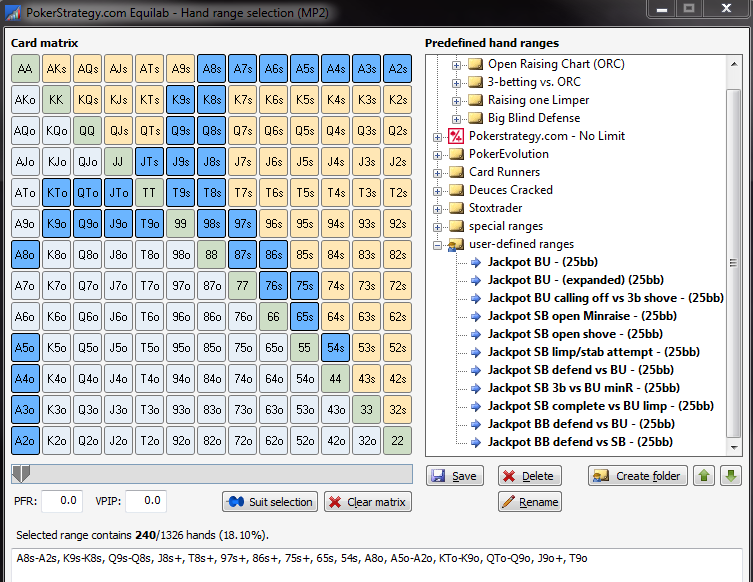The height and width of the screenshot is (582, 753).
Task: Move range up with green arrow
Action: pyautogui.click(x=704, y=476)
